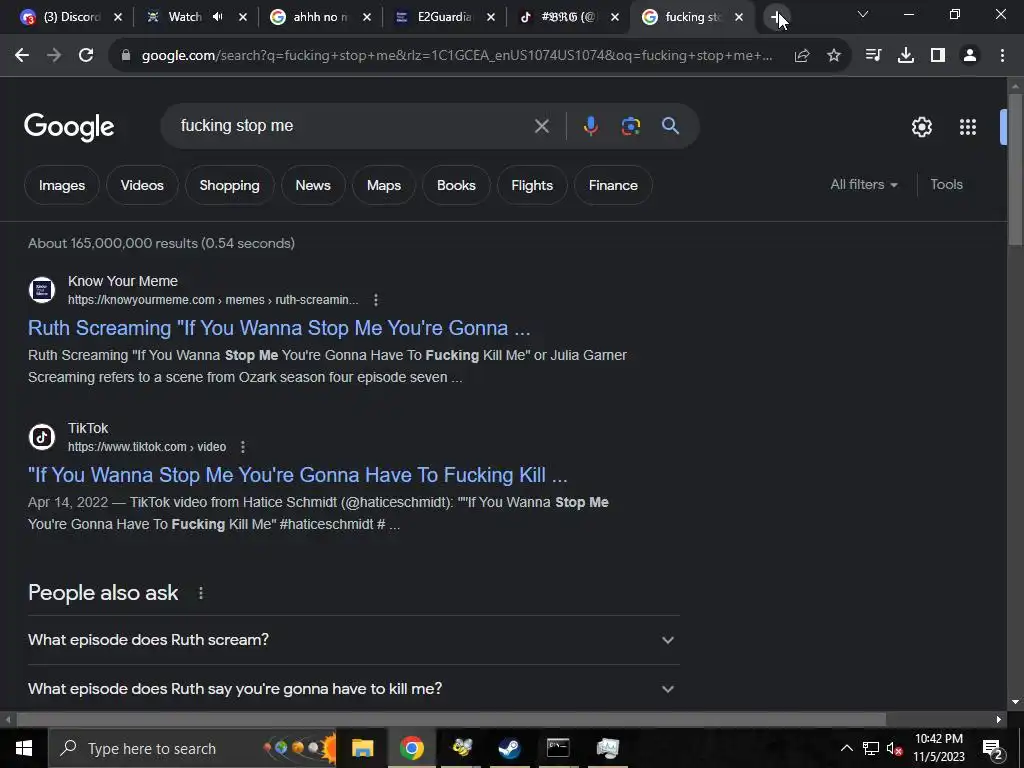This screenshot has width=1024, height=768.
Task: Filter results by News
Action: pos(313,185)
